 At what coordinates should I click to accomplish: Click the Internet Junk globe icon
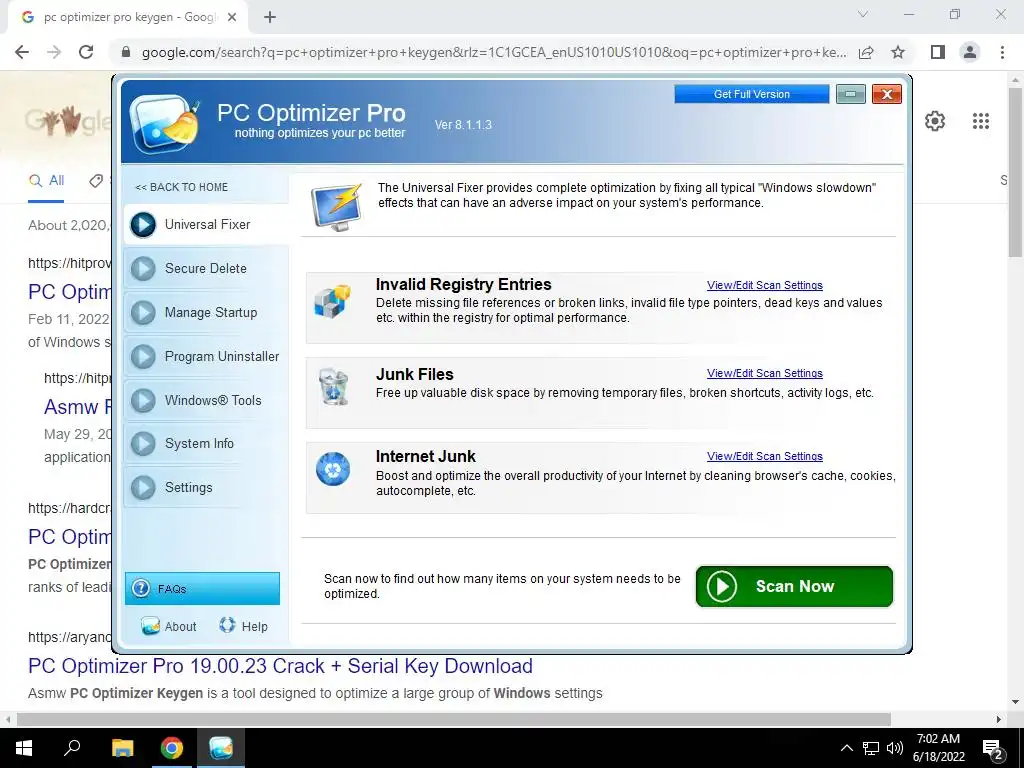click(x=333, y=469)
